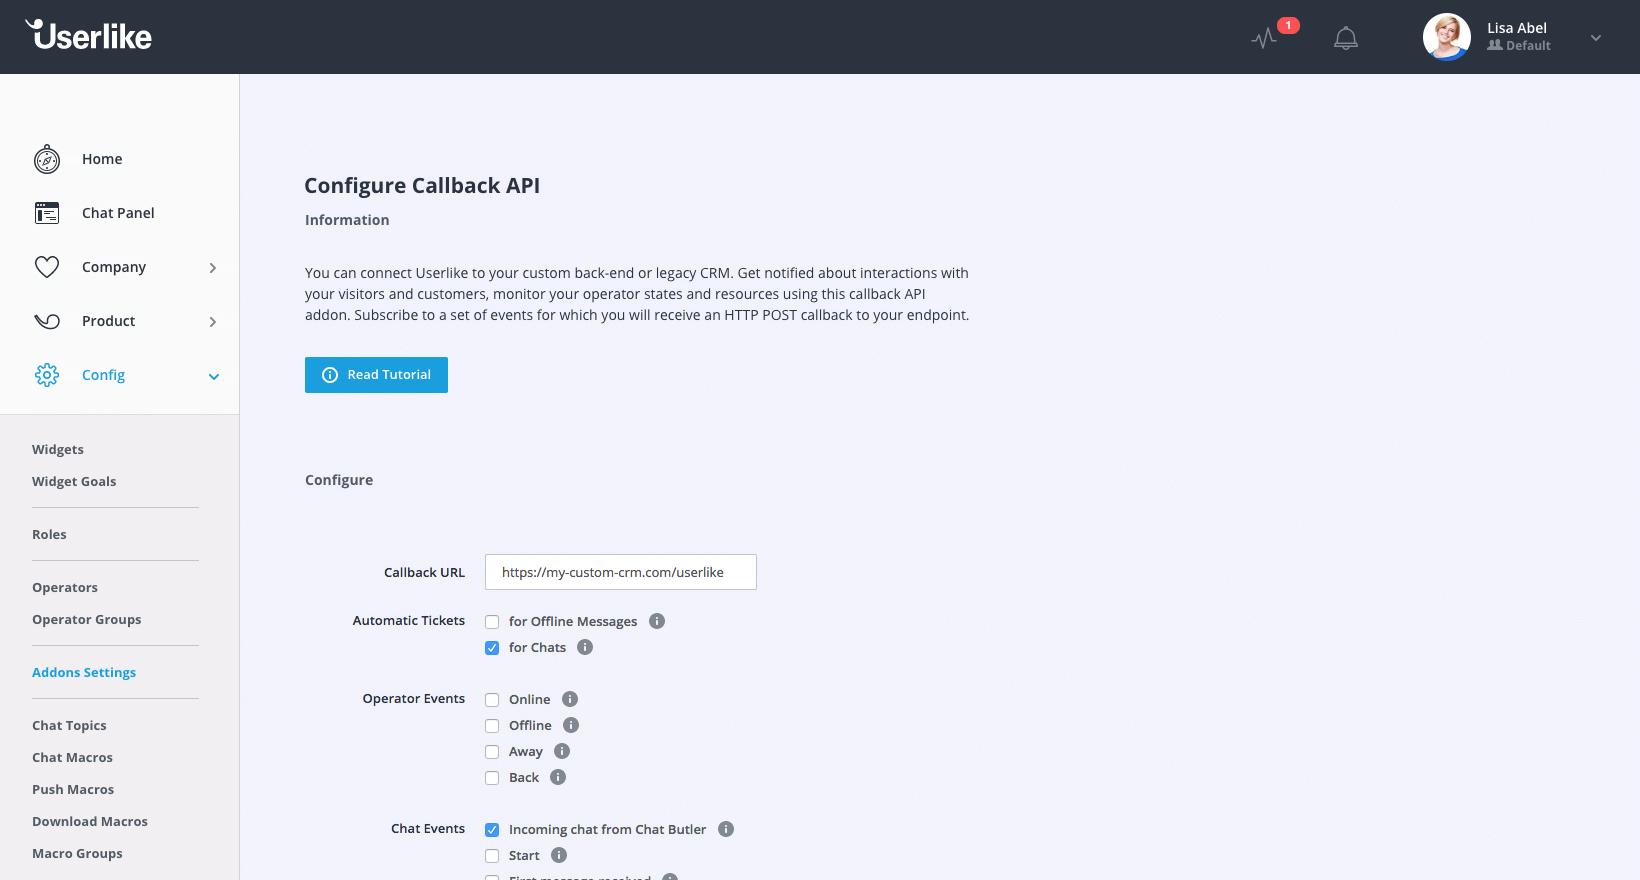Expand the Product submenu chevron

213,322
